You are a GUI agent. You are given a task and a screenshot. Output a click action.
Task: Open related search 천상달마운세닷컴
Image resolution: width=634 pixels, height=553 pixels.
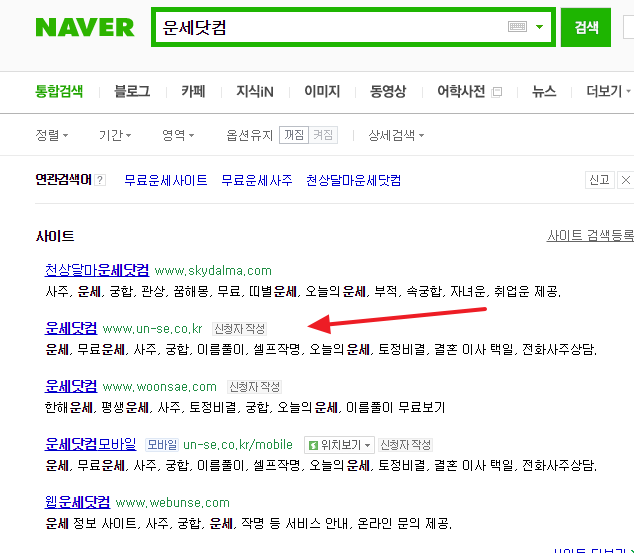tap(353, 180)
